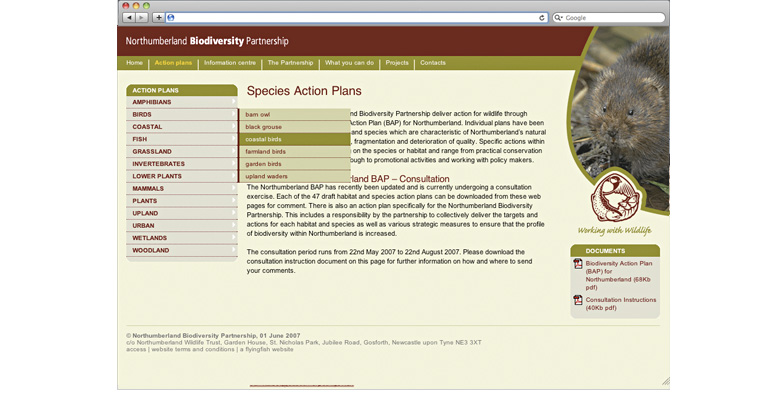Viewport: 780px width, 415px height.
Task: Click the browser forward arrow button
Action: [x=142, y=17]
